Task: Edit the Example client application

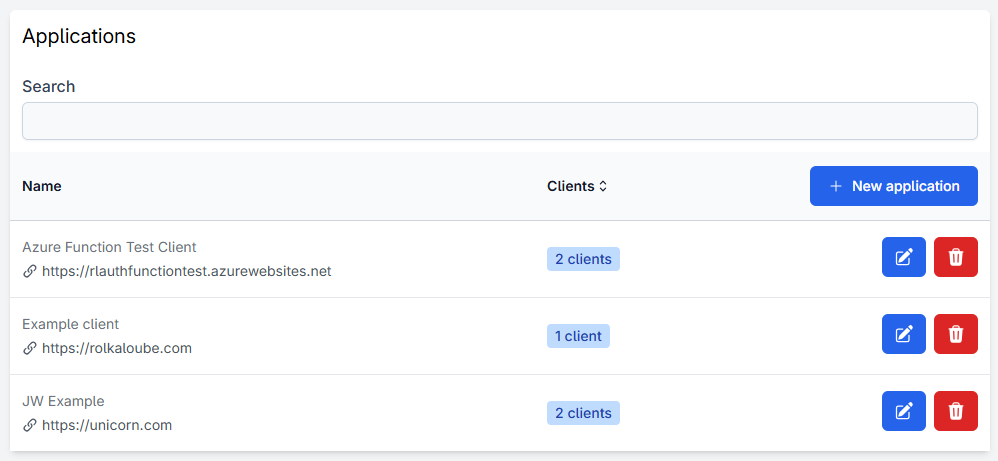Action: 904,334
